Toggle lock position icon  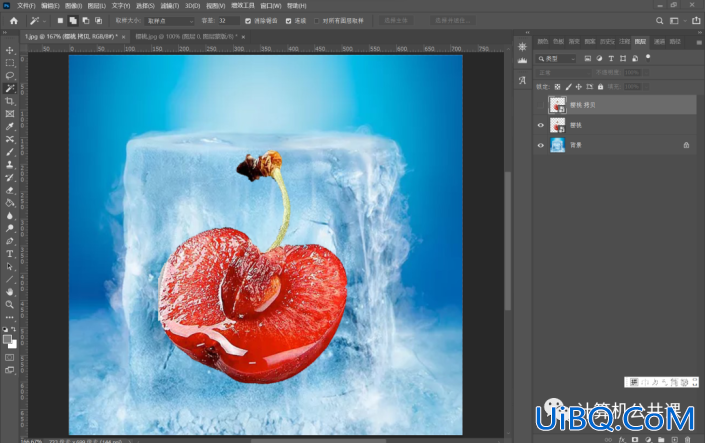coord(579,87)
